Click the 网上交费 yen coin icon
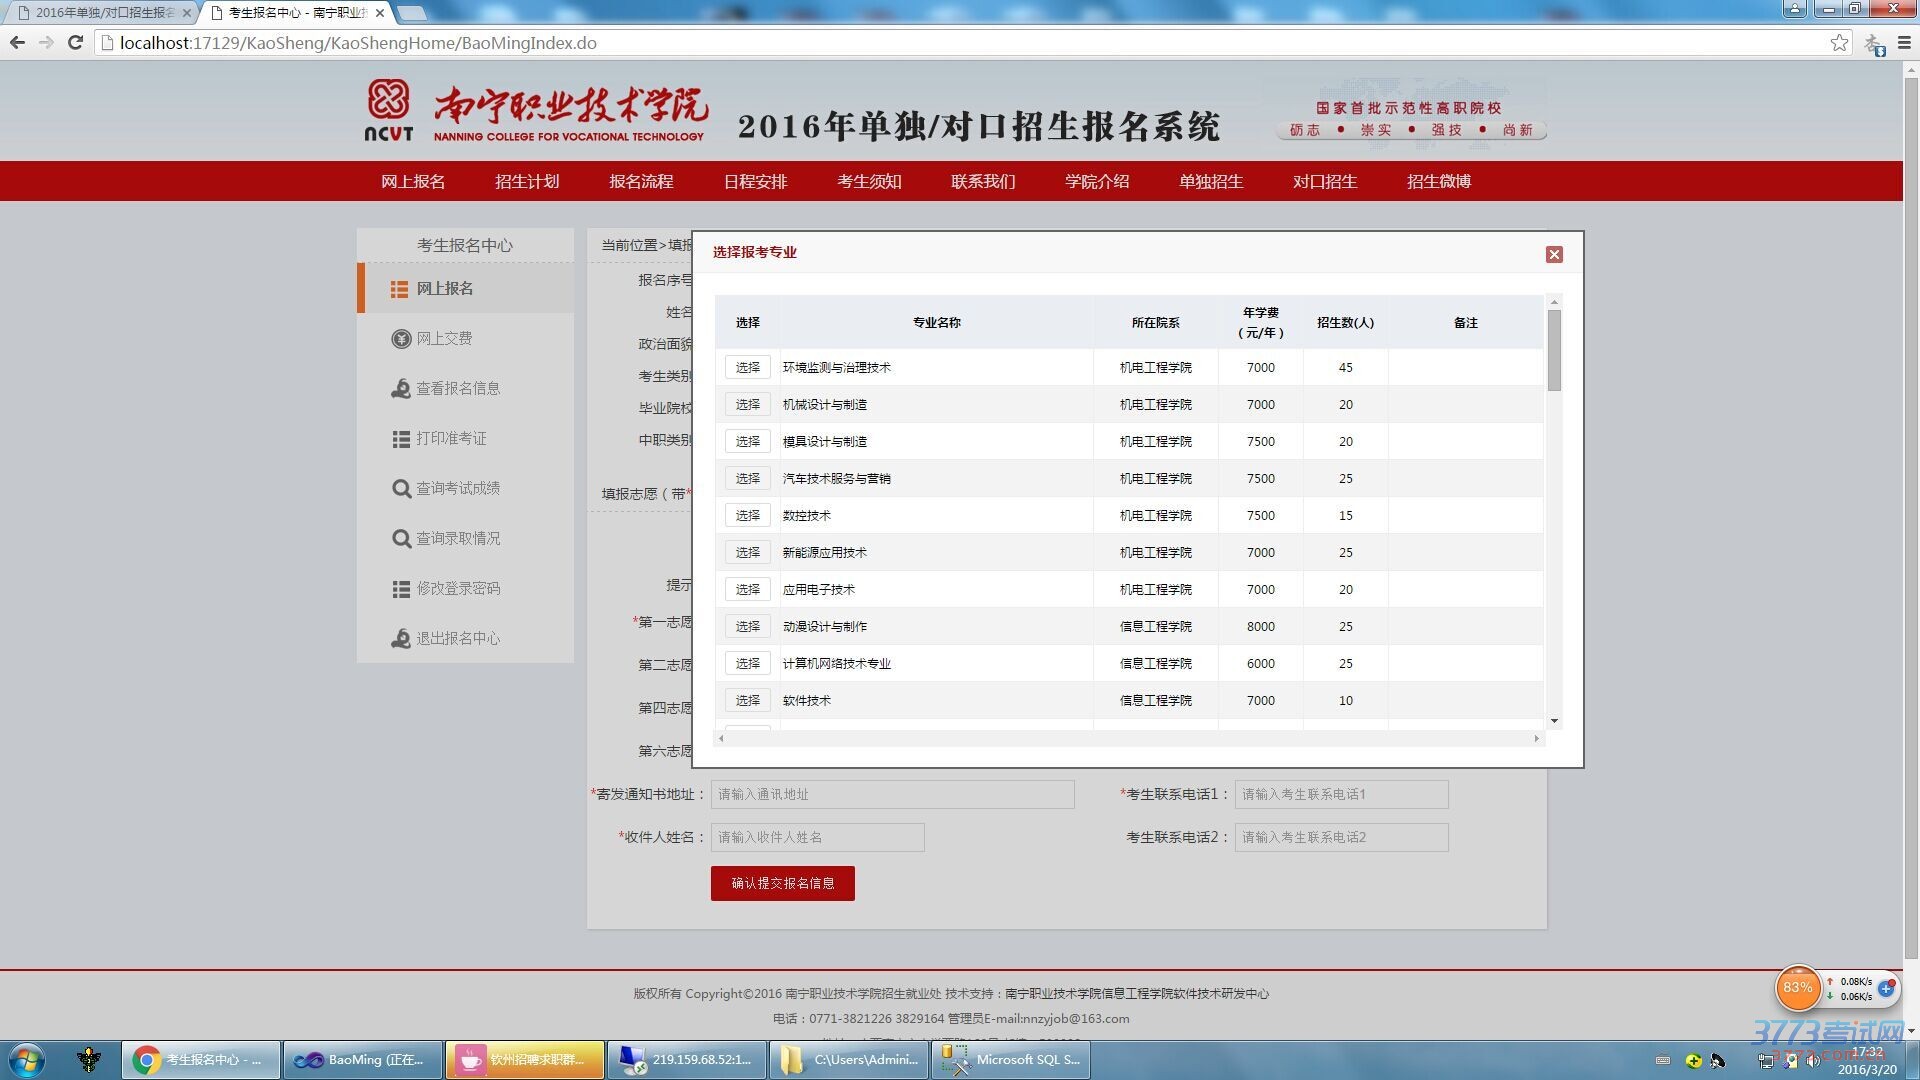This screenshot has width=1920, height=1080. pos(401,339)
